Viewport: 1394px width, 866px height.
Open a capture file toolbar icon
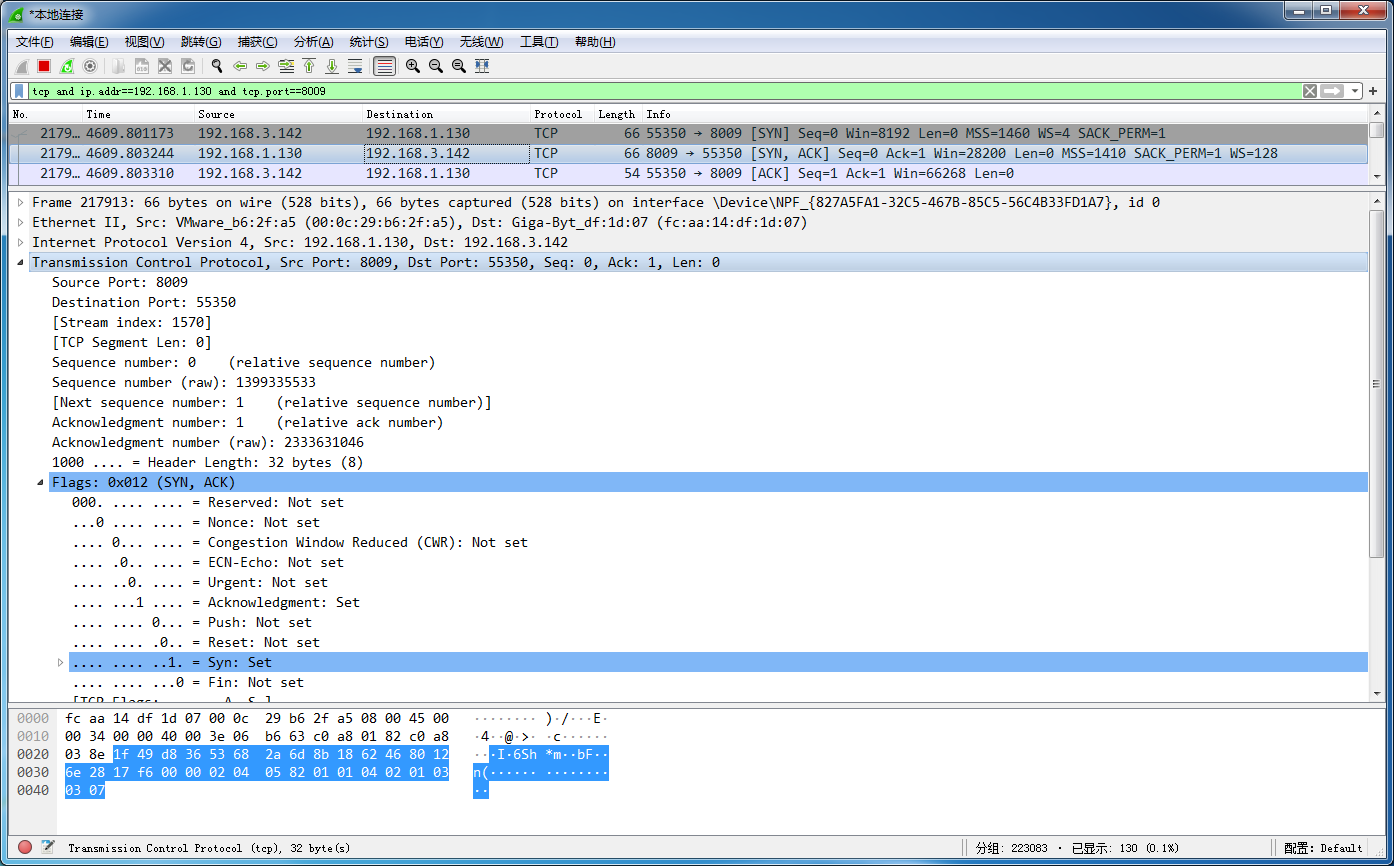tap(119, 66)
